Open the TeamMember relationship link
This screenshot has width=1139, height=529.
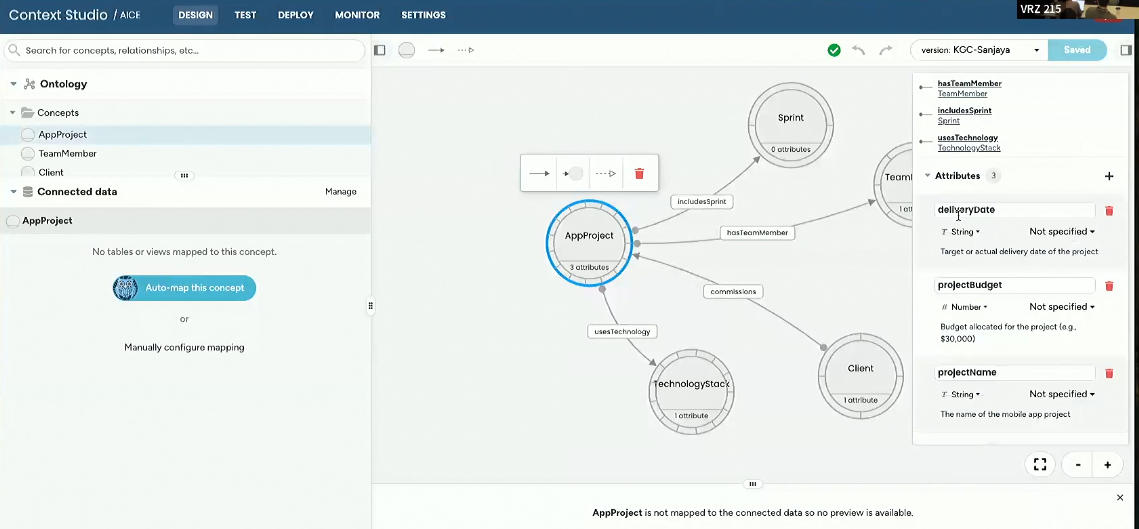[962, 94]
